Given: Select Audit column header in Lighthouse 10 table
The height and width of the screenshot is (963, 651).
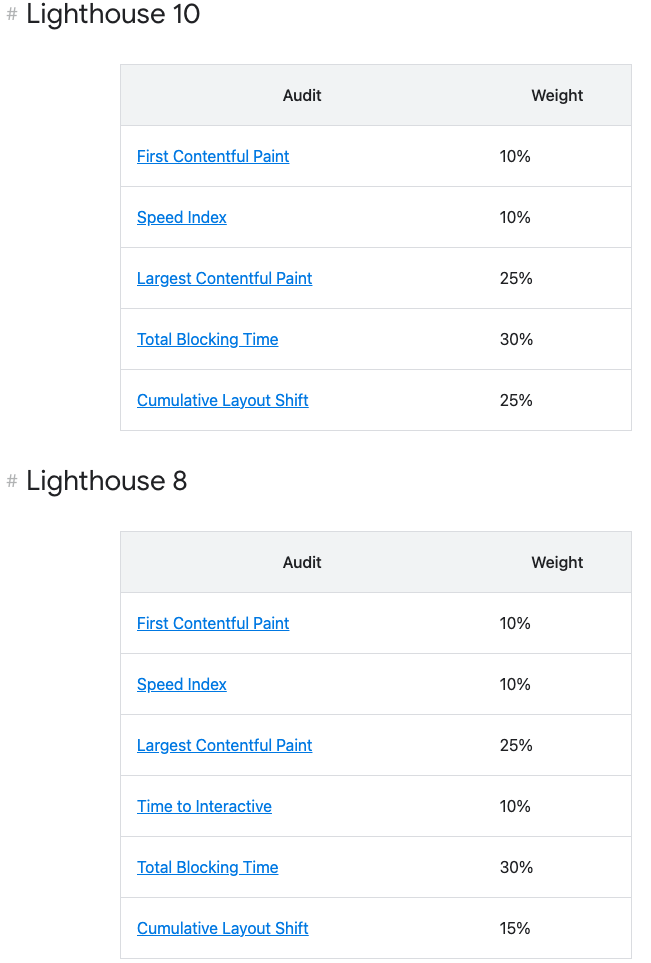Looking at the screenshot, I should tap(302, 96).
